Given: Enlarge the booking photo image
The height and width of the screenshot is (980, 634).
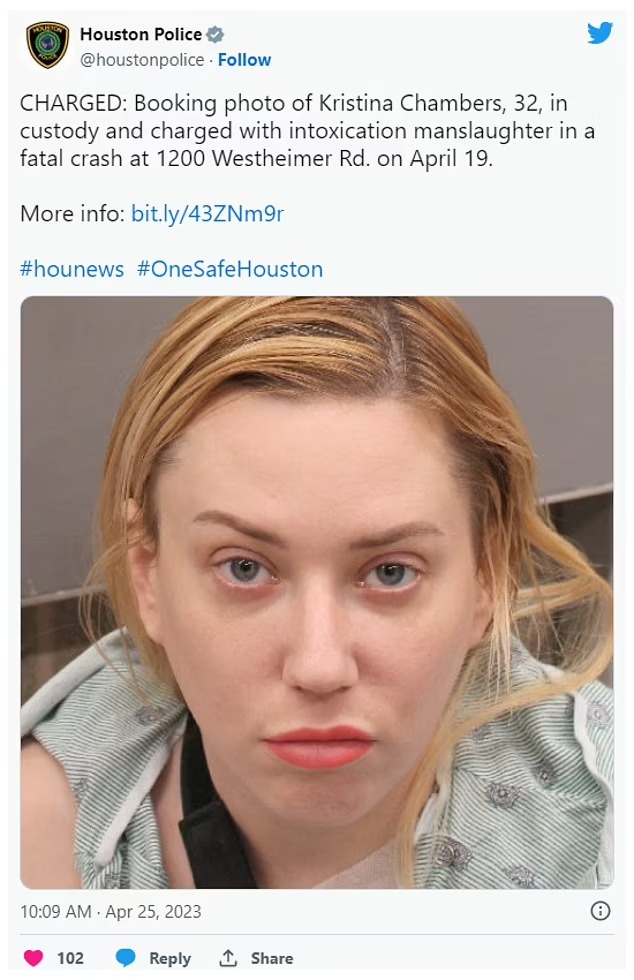Looking at the screenshot, I should pyautogui.click(x=317, y=592).
